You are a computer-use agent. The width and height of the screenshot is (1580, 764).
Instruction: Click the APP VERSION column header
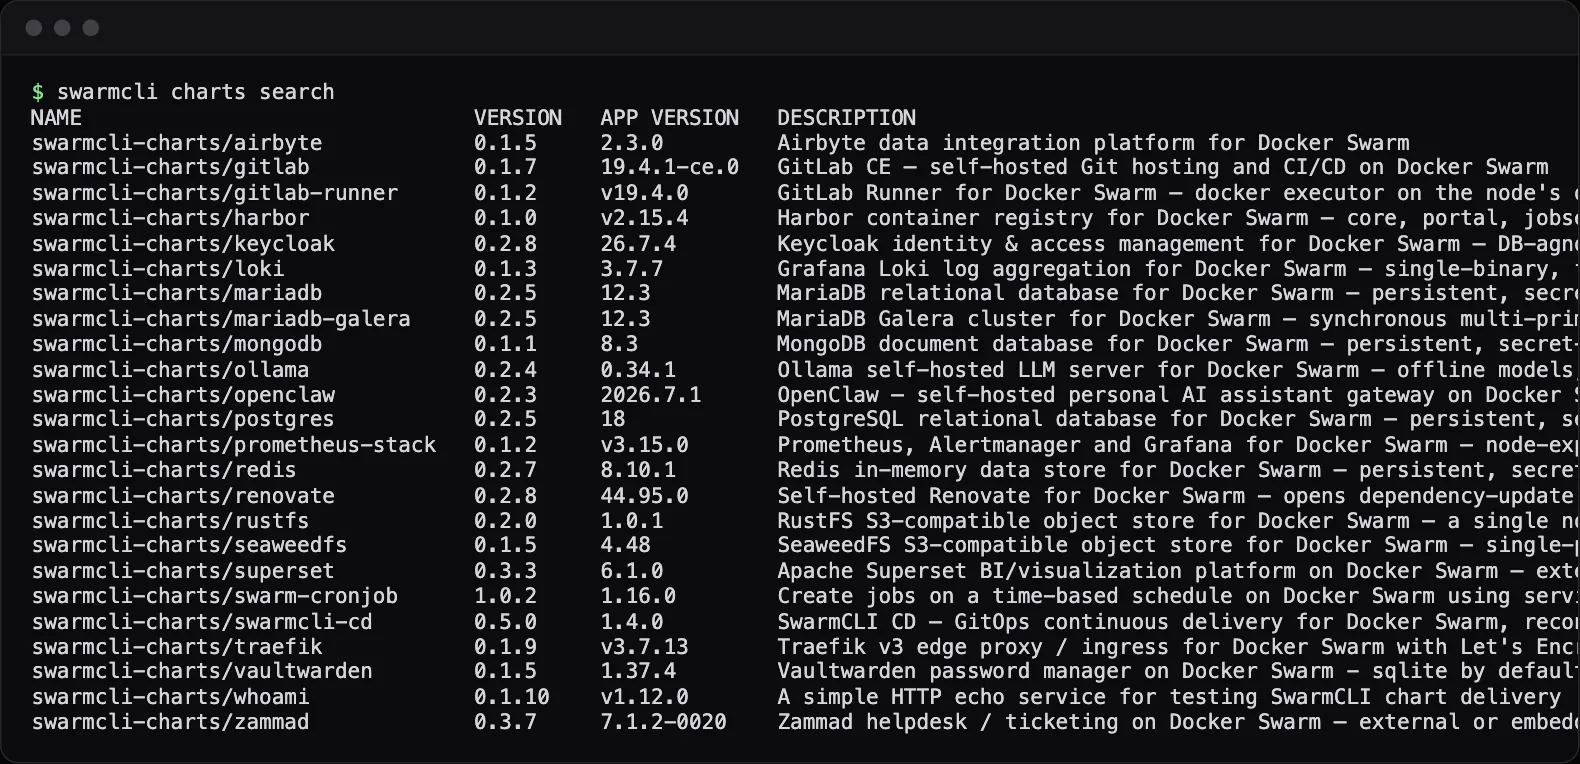coord(669,118)
